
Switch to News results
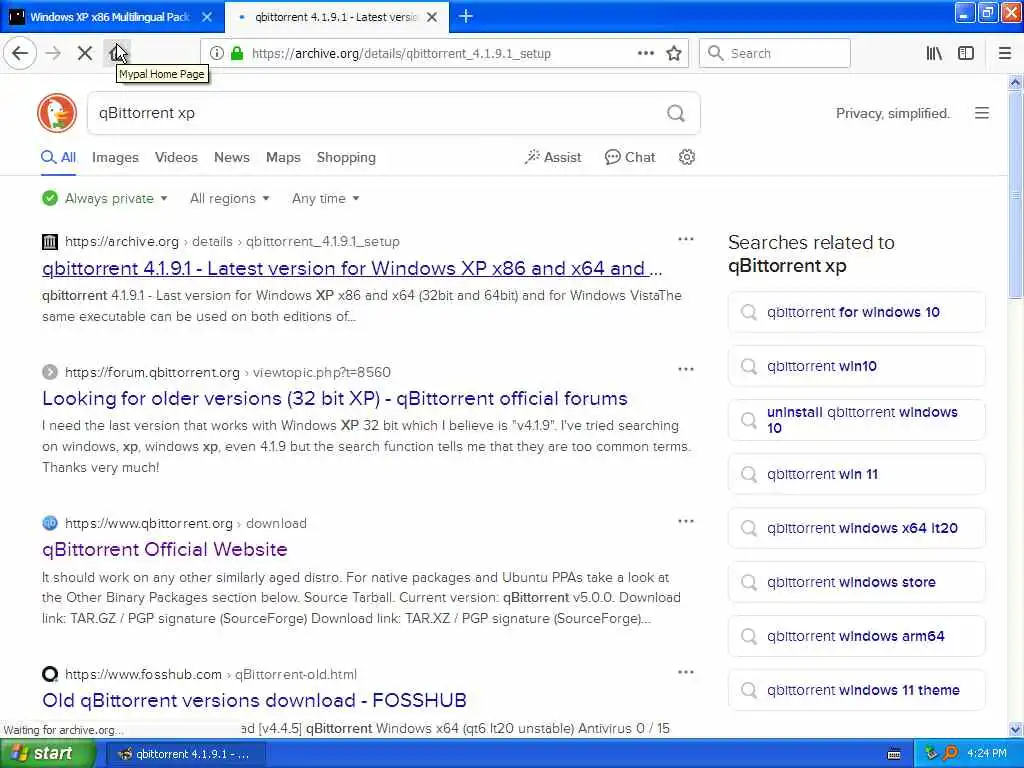[x=232, y=157]
